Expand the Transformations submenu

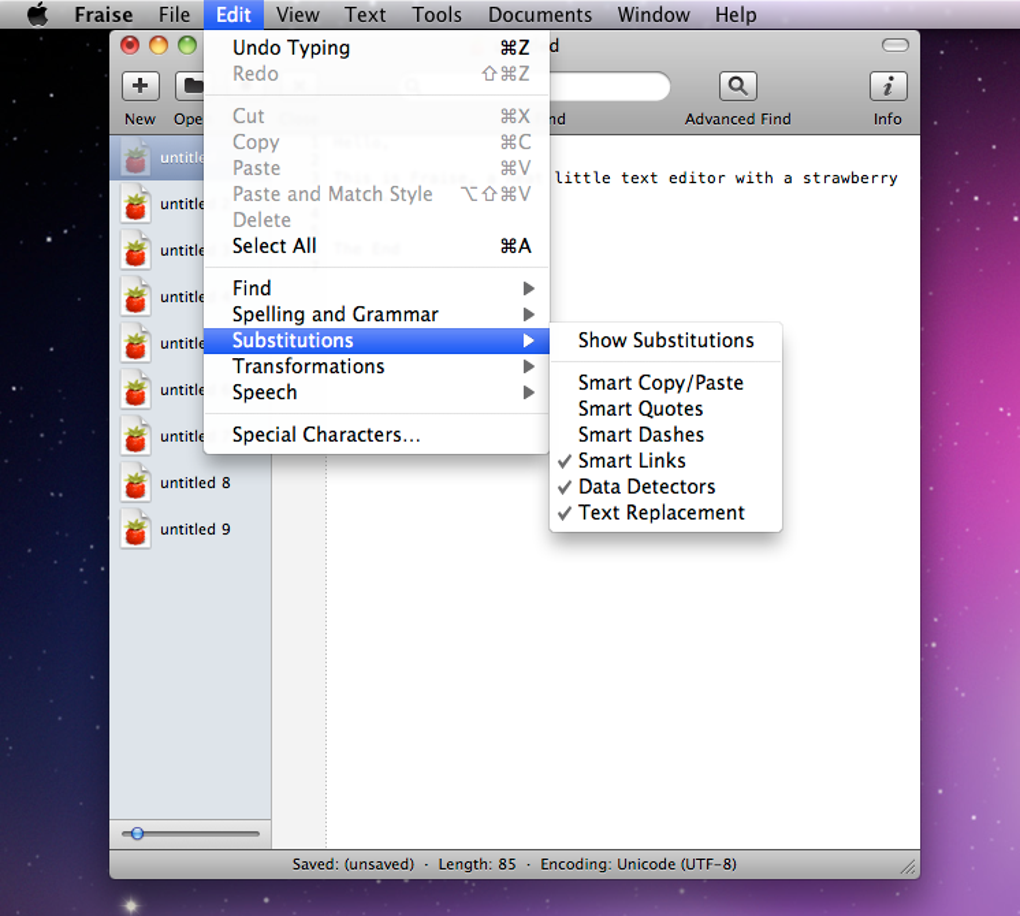pyautogui.click(x=377, y=366)
